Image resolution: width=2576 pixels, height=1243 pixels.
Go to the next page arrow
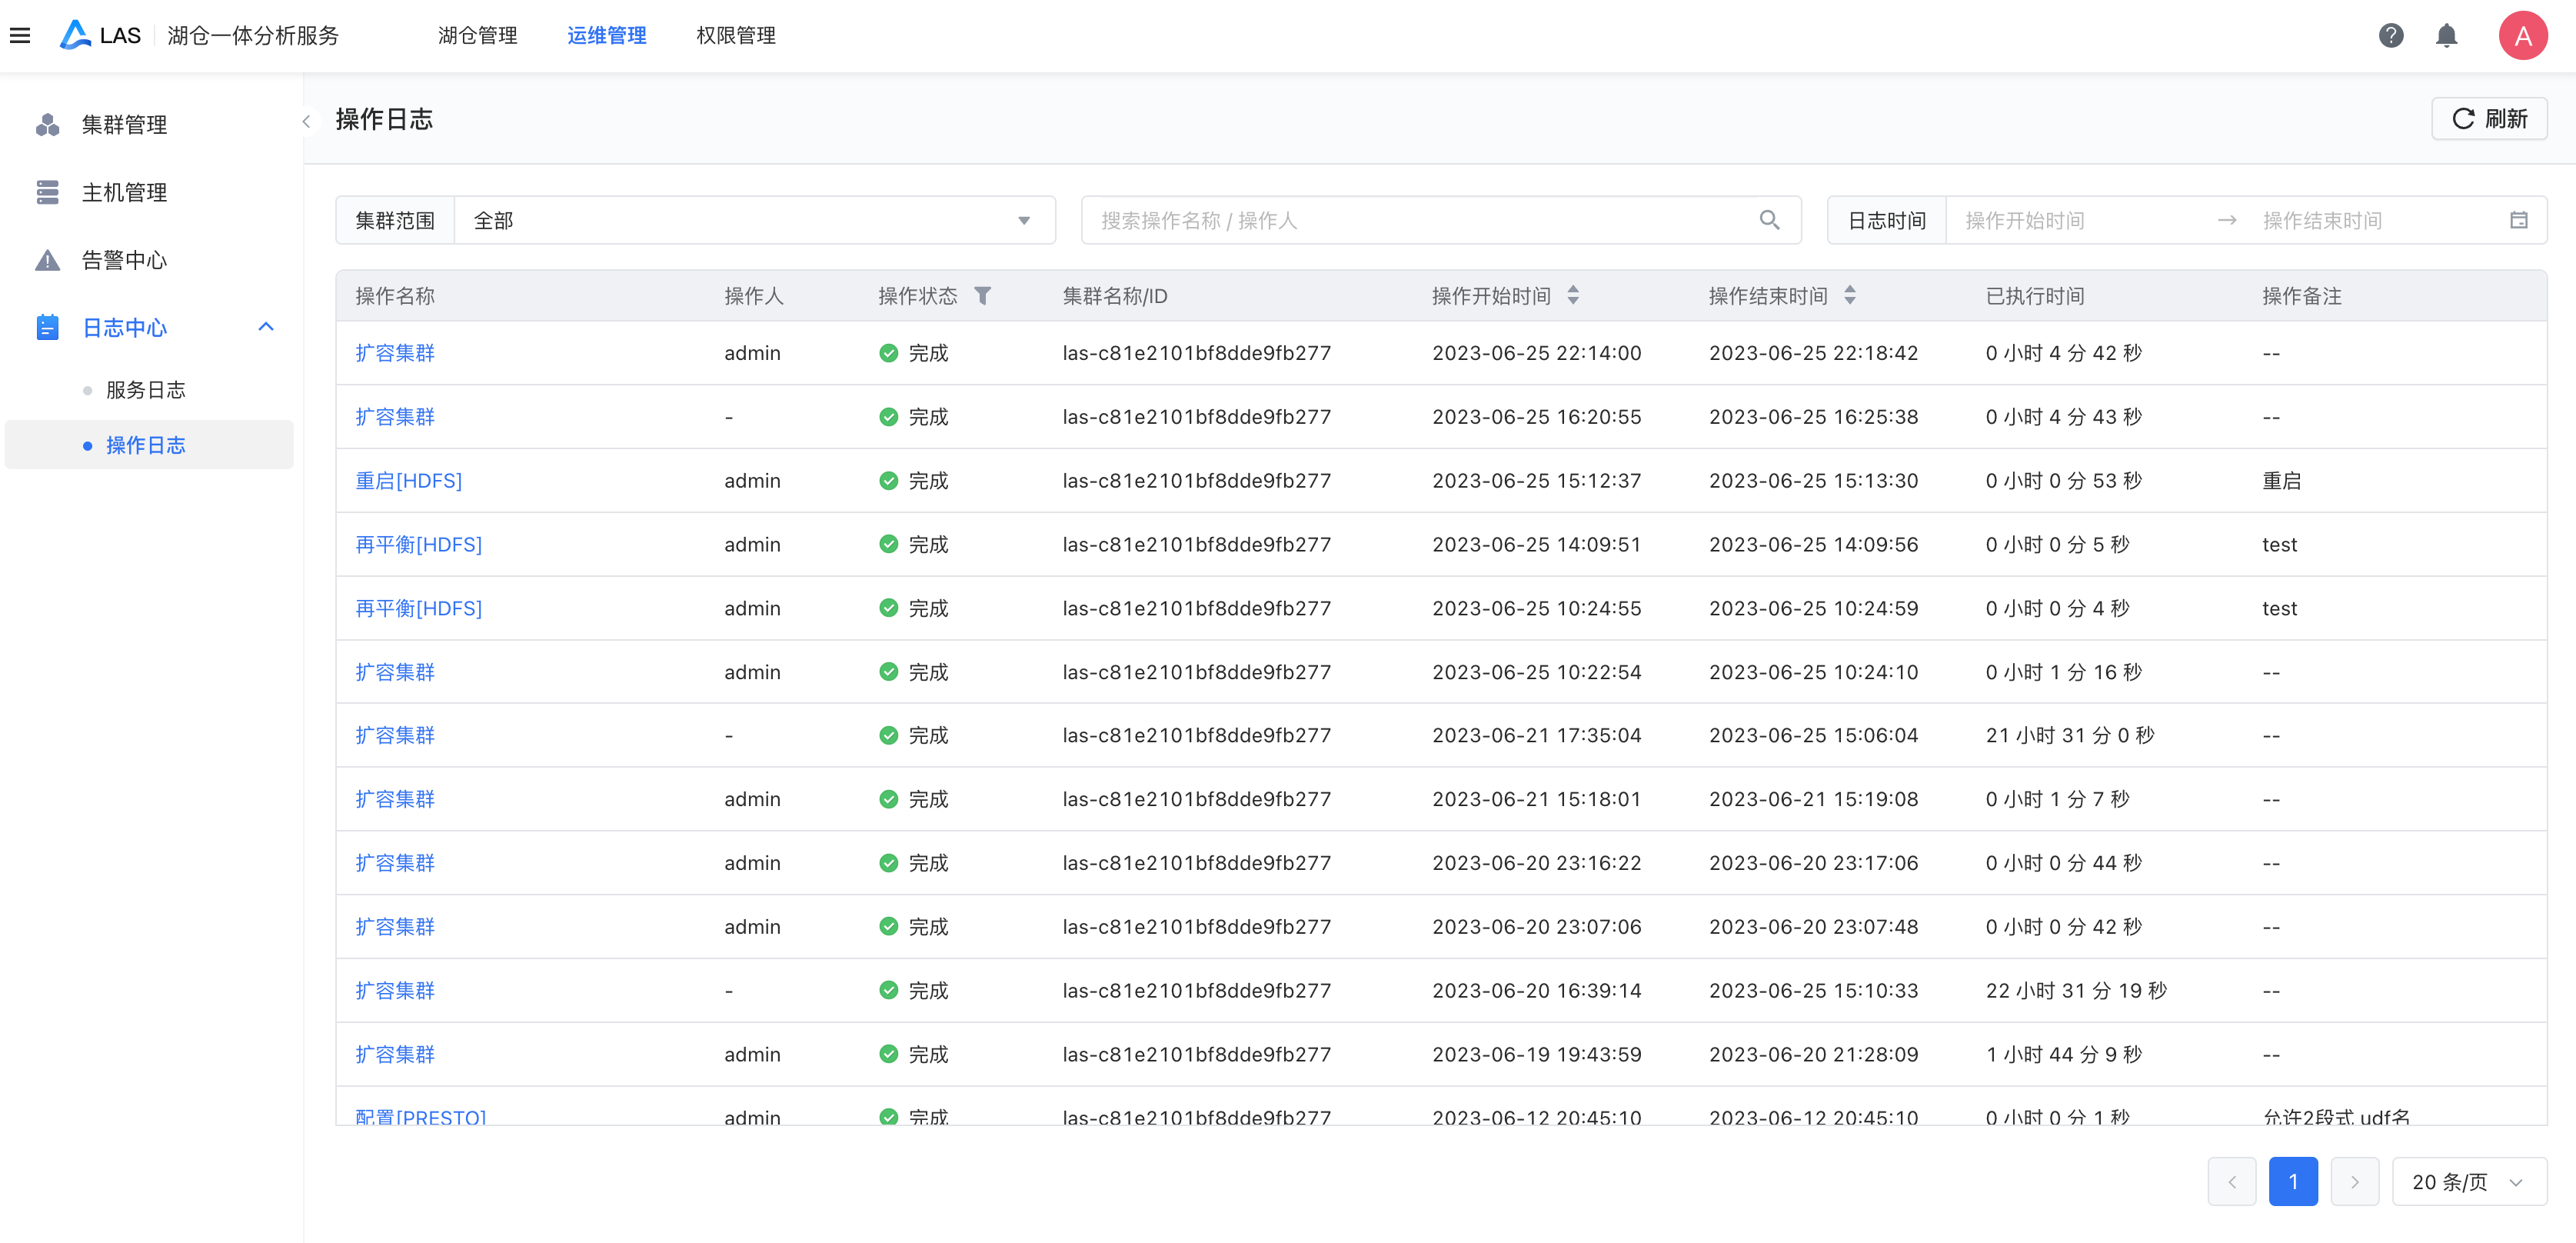tap(2354, 1182)
